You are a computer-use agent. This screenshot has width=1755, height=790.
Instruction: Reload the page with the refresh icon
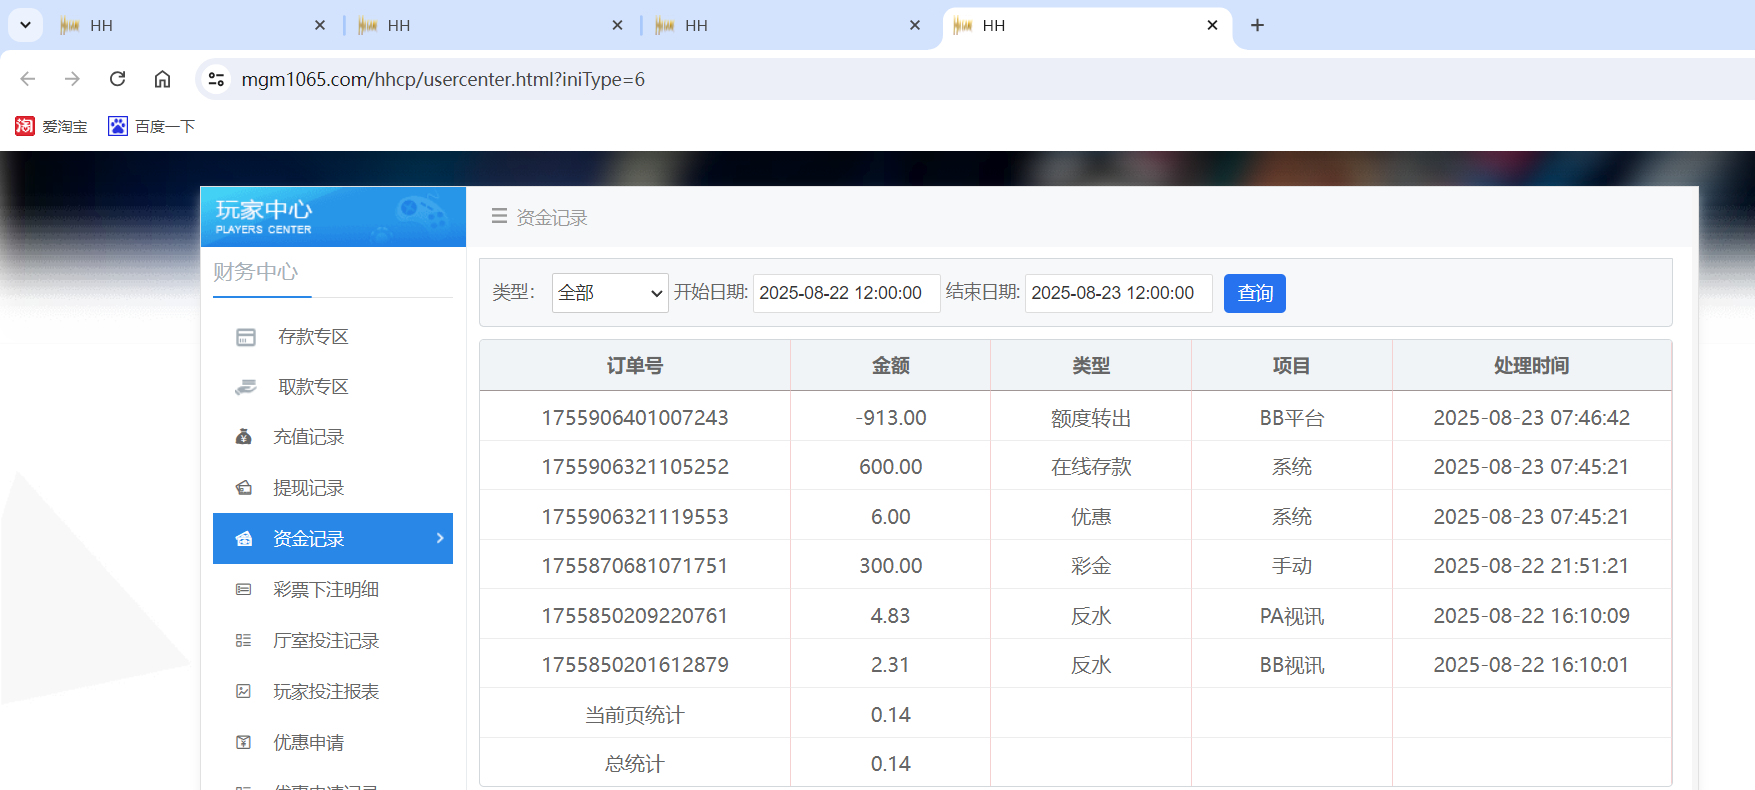tap(117, 79)
